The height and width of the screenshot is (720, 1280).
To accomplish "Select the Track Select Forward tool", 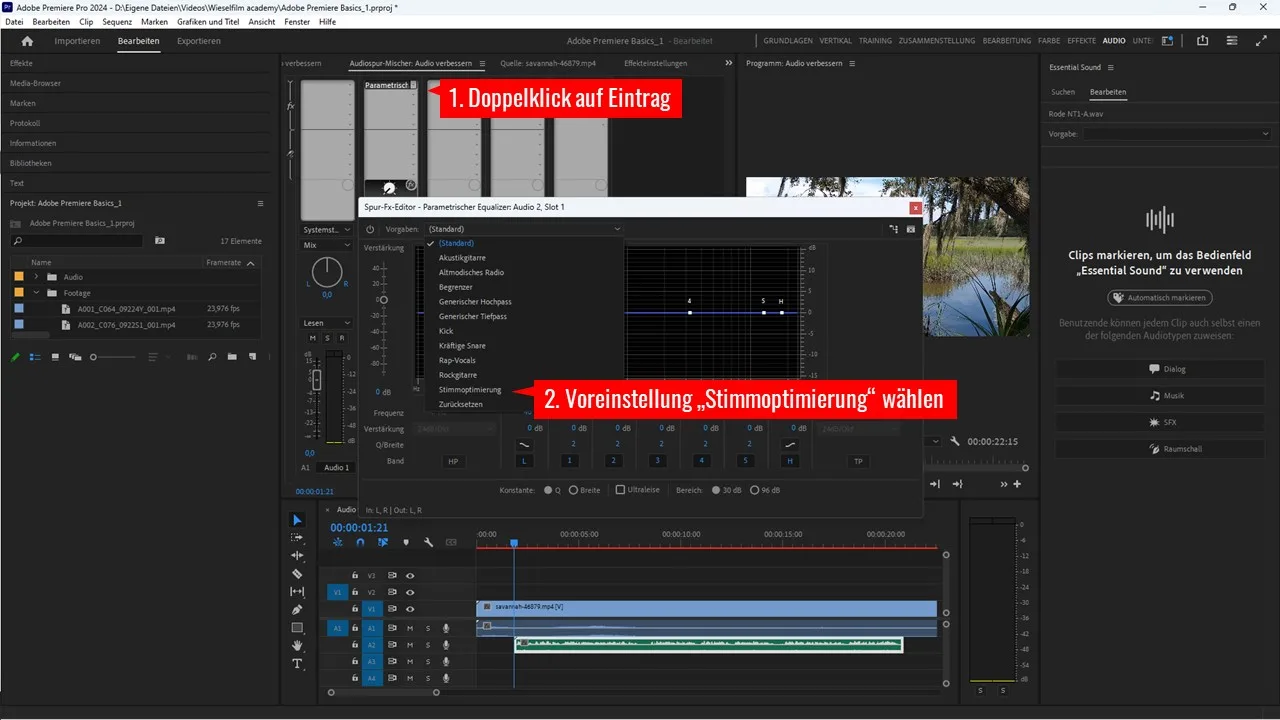I will coord(297,537).
